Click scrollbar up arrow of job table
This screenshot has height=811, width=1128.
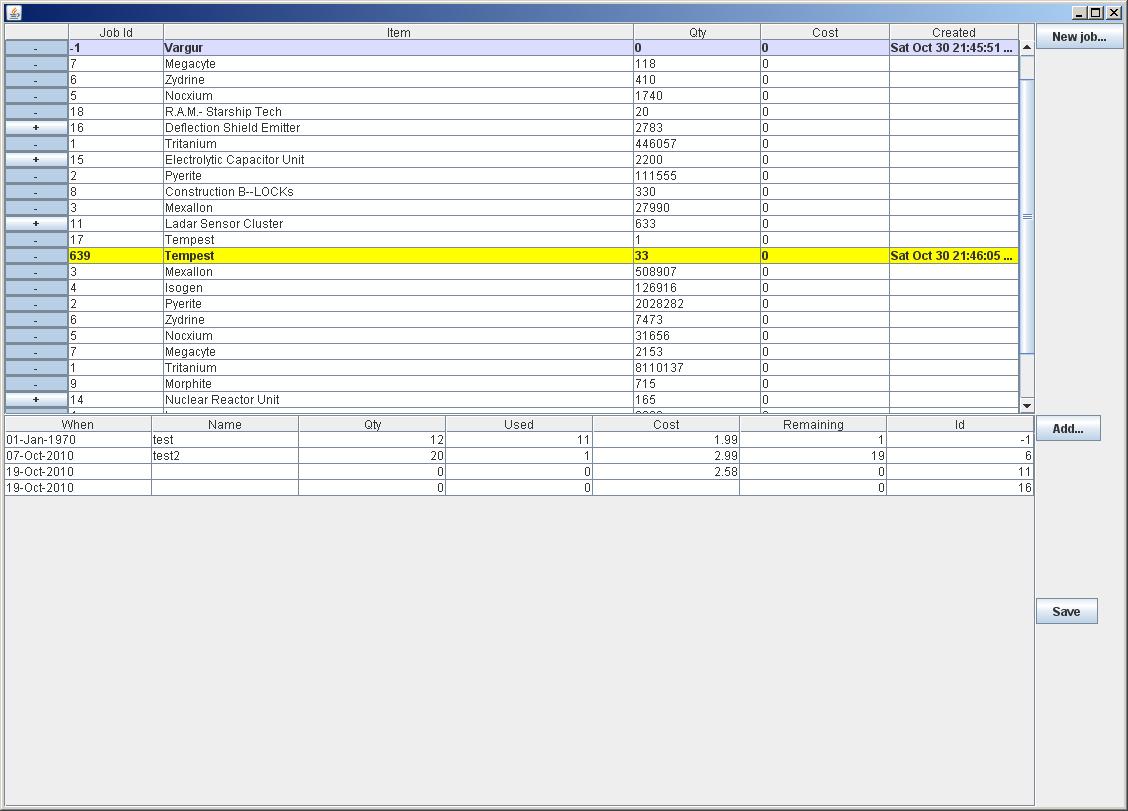pos(1027,47)
